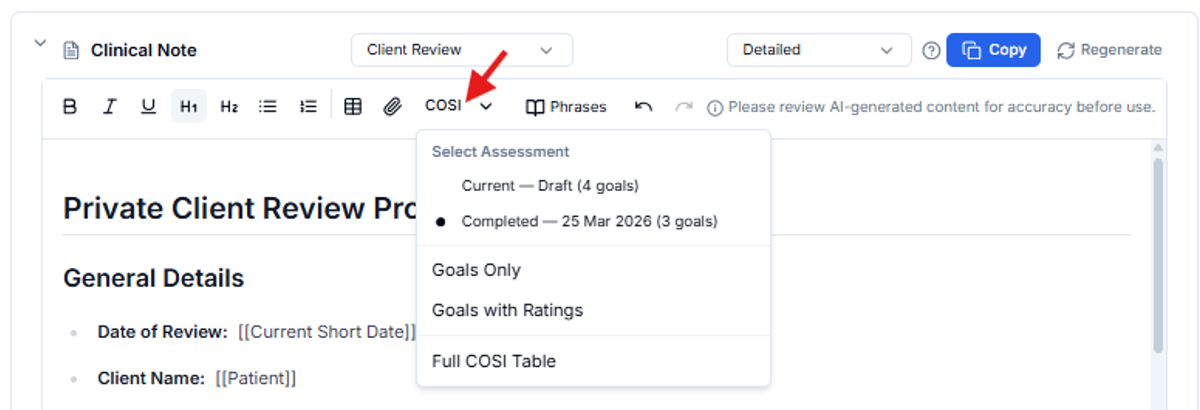The height and width of the screenshot is (410, 1200).
Task: Click the help question mark icon
Action: click(x=931, y=50)
